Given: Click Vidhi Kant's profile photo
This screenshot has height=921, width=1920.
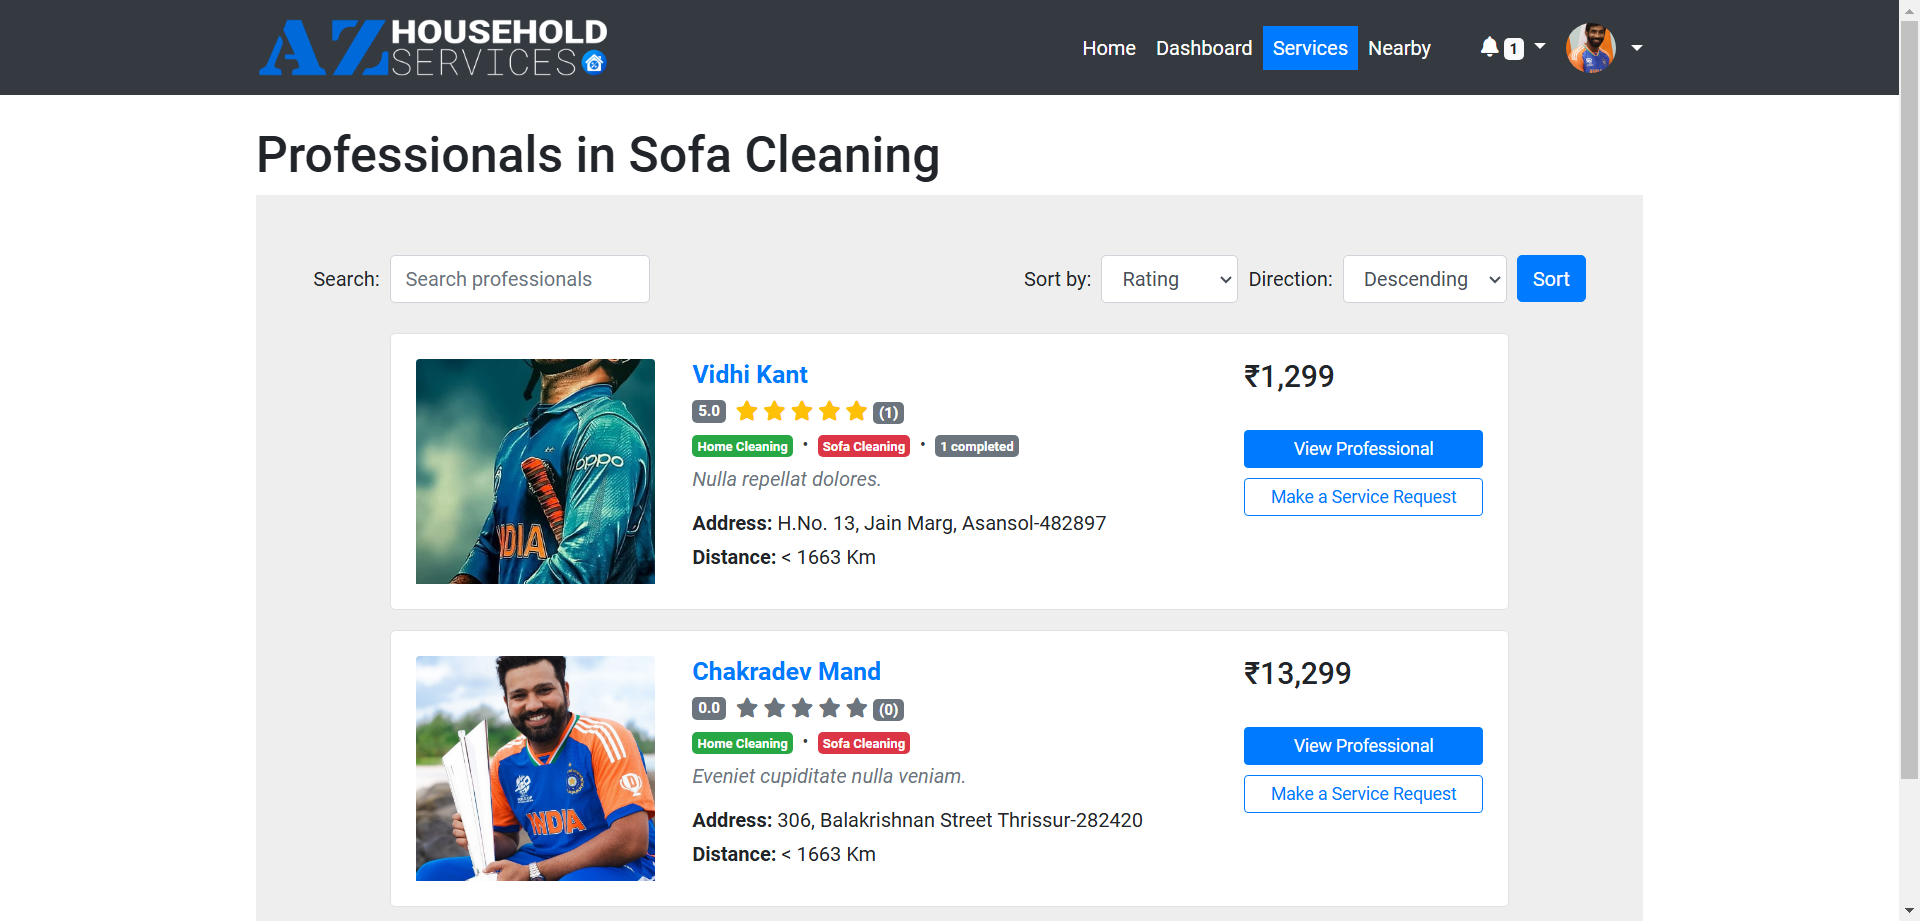Looking at the screenshot, I should (535, 471).
